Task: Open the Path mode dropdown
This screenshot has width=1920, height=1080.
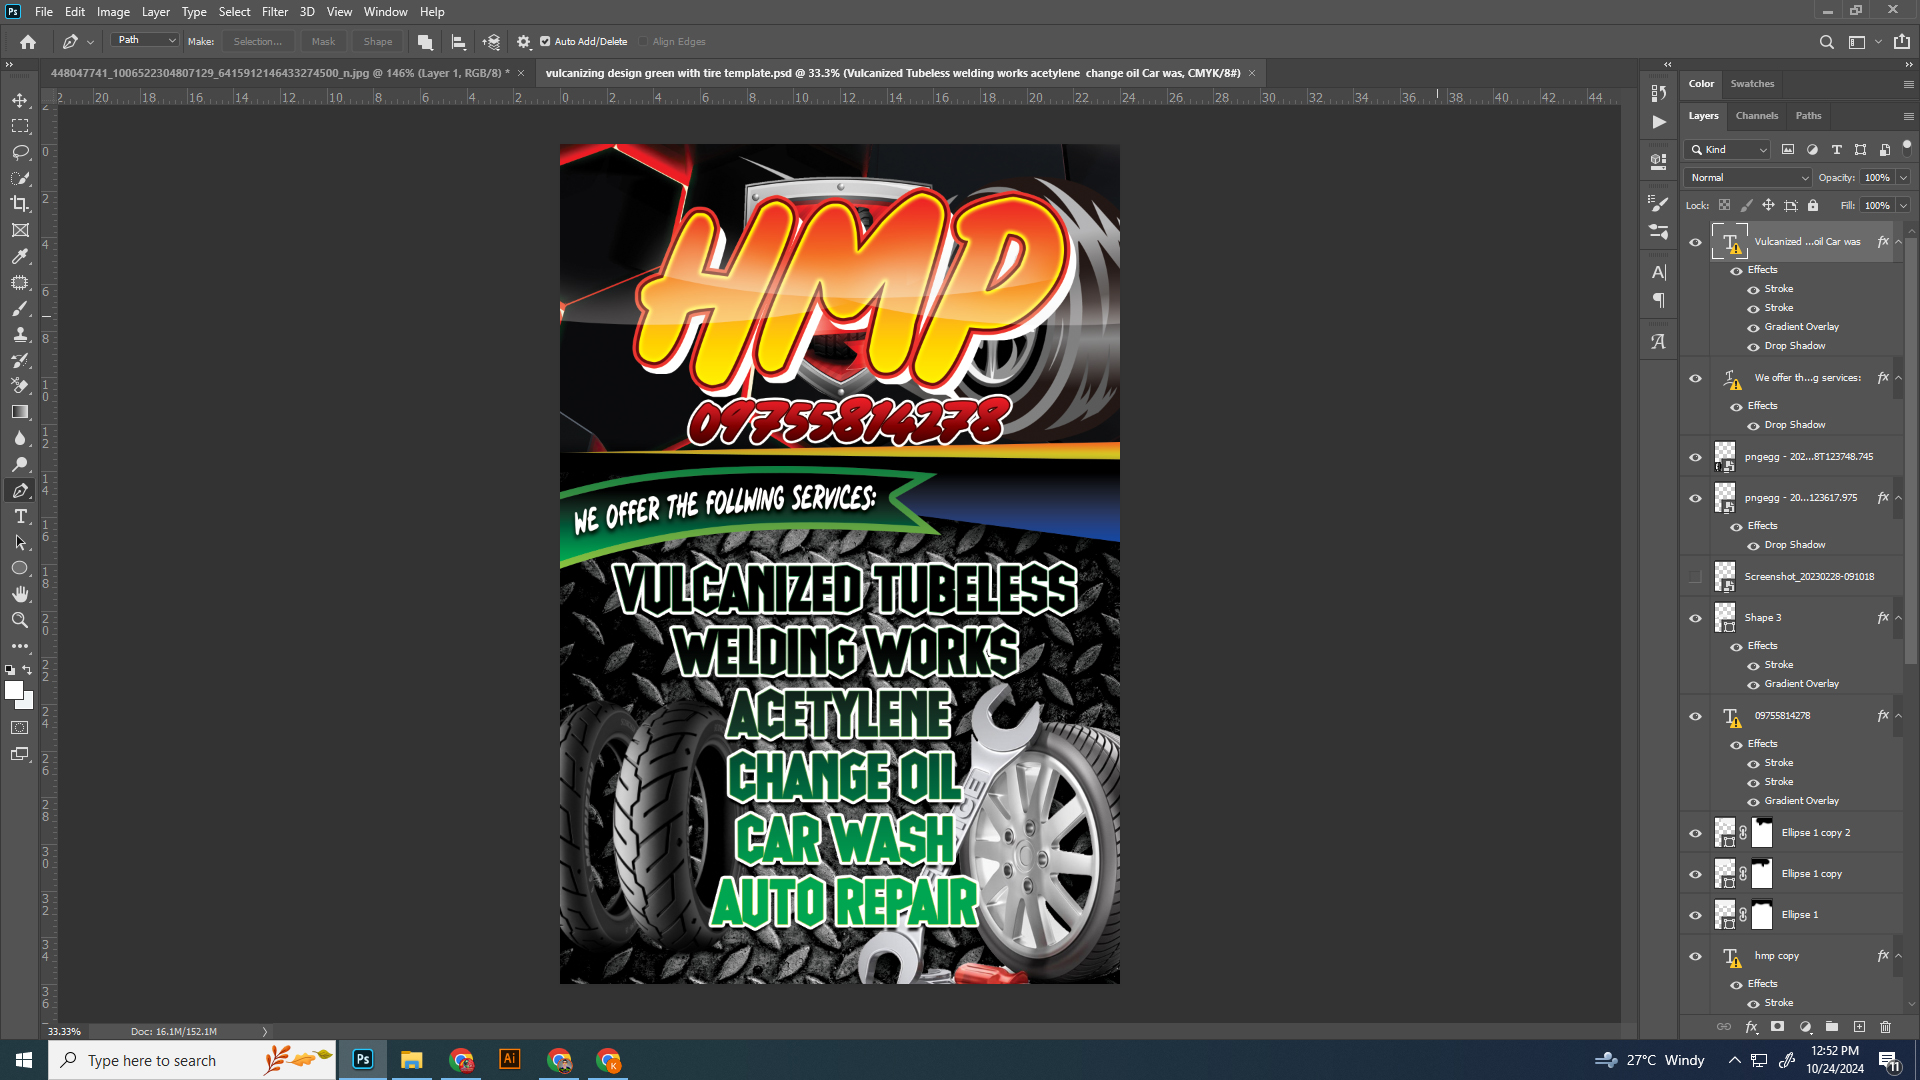Action: pos(145,40)
